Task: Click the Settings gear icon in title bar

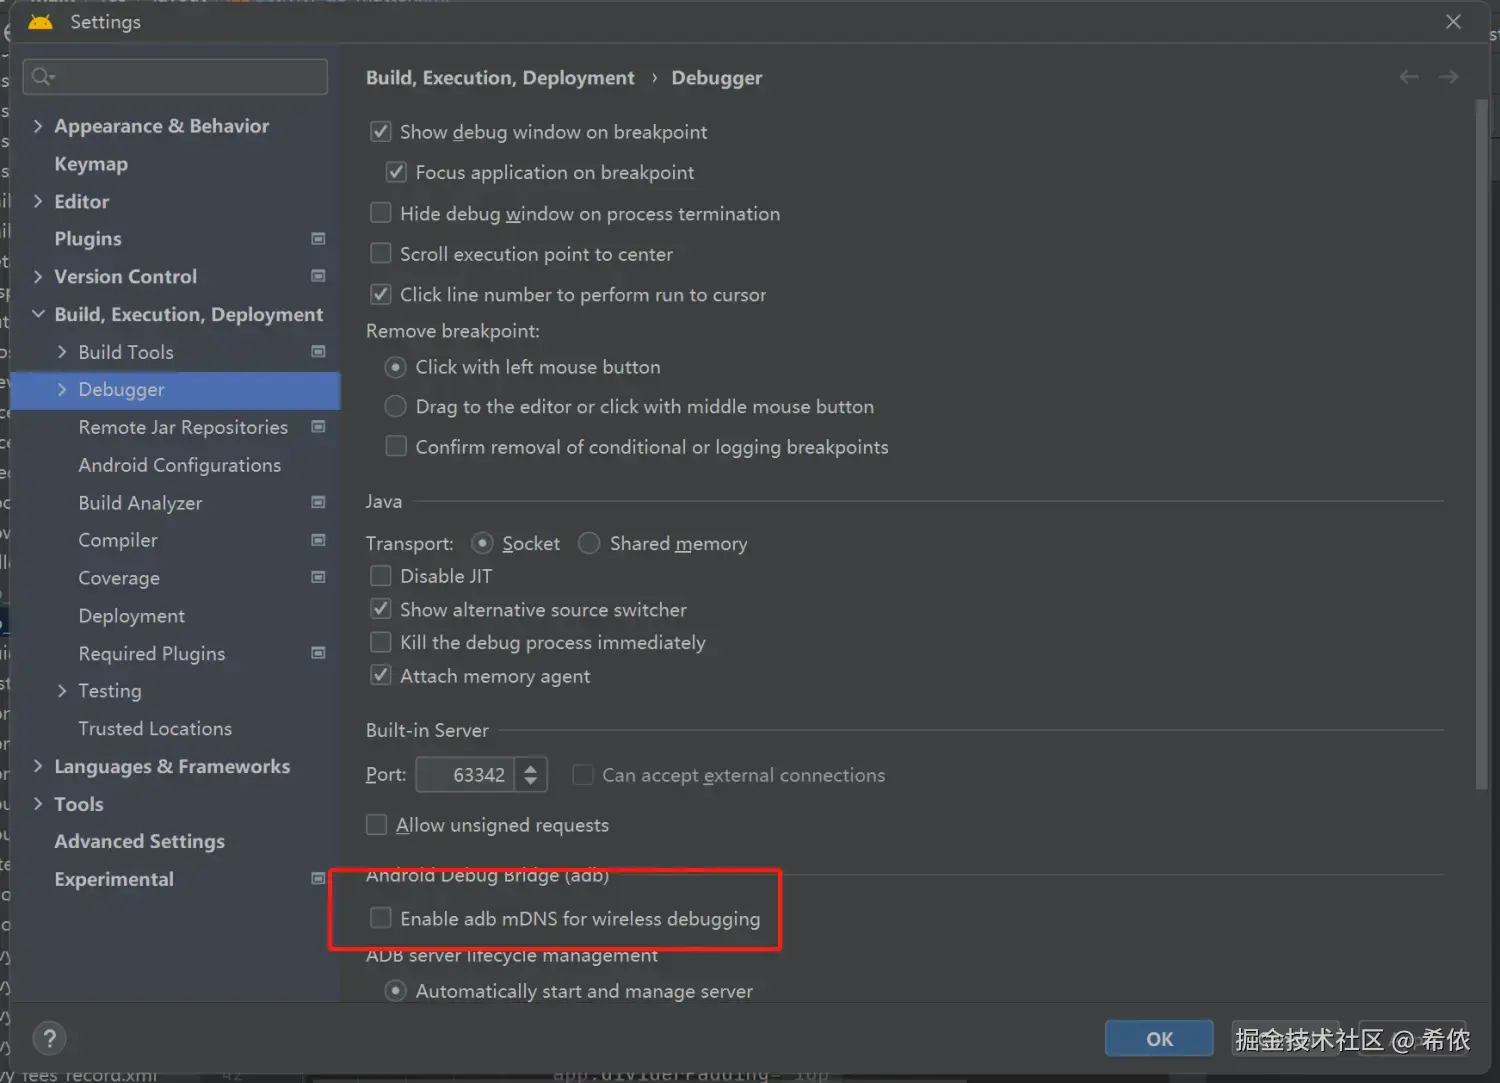Action: click(x=40, y=21)
